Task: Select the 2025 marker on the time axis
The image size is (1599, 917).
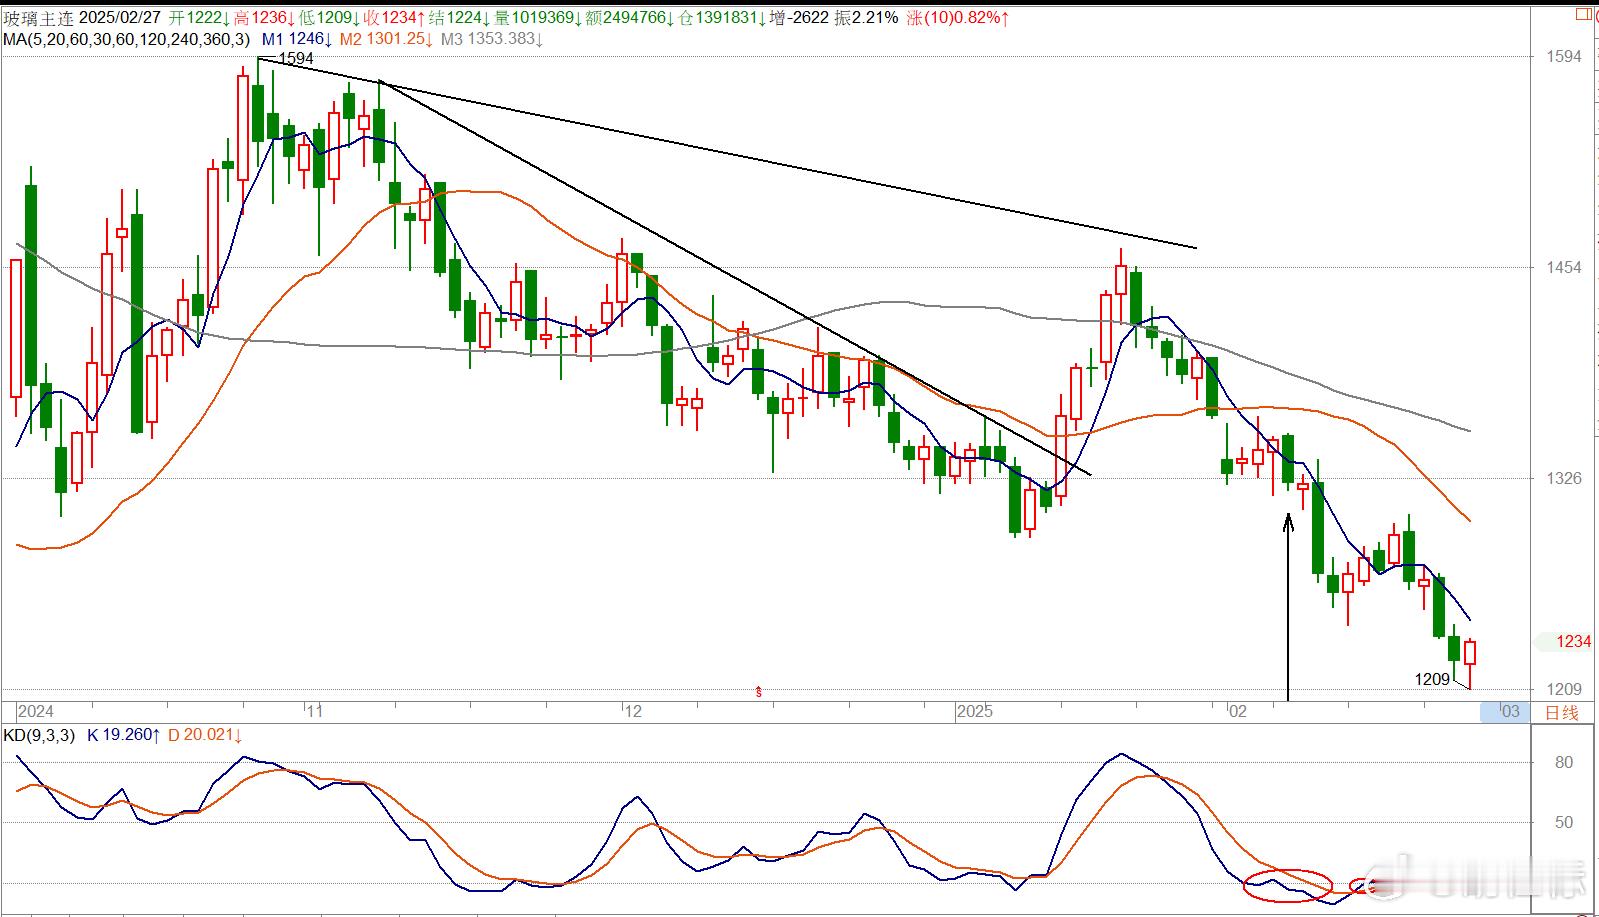Action: tap(974, 712)
